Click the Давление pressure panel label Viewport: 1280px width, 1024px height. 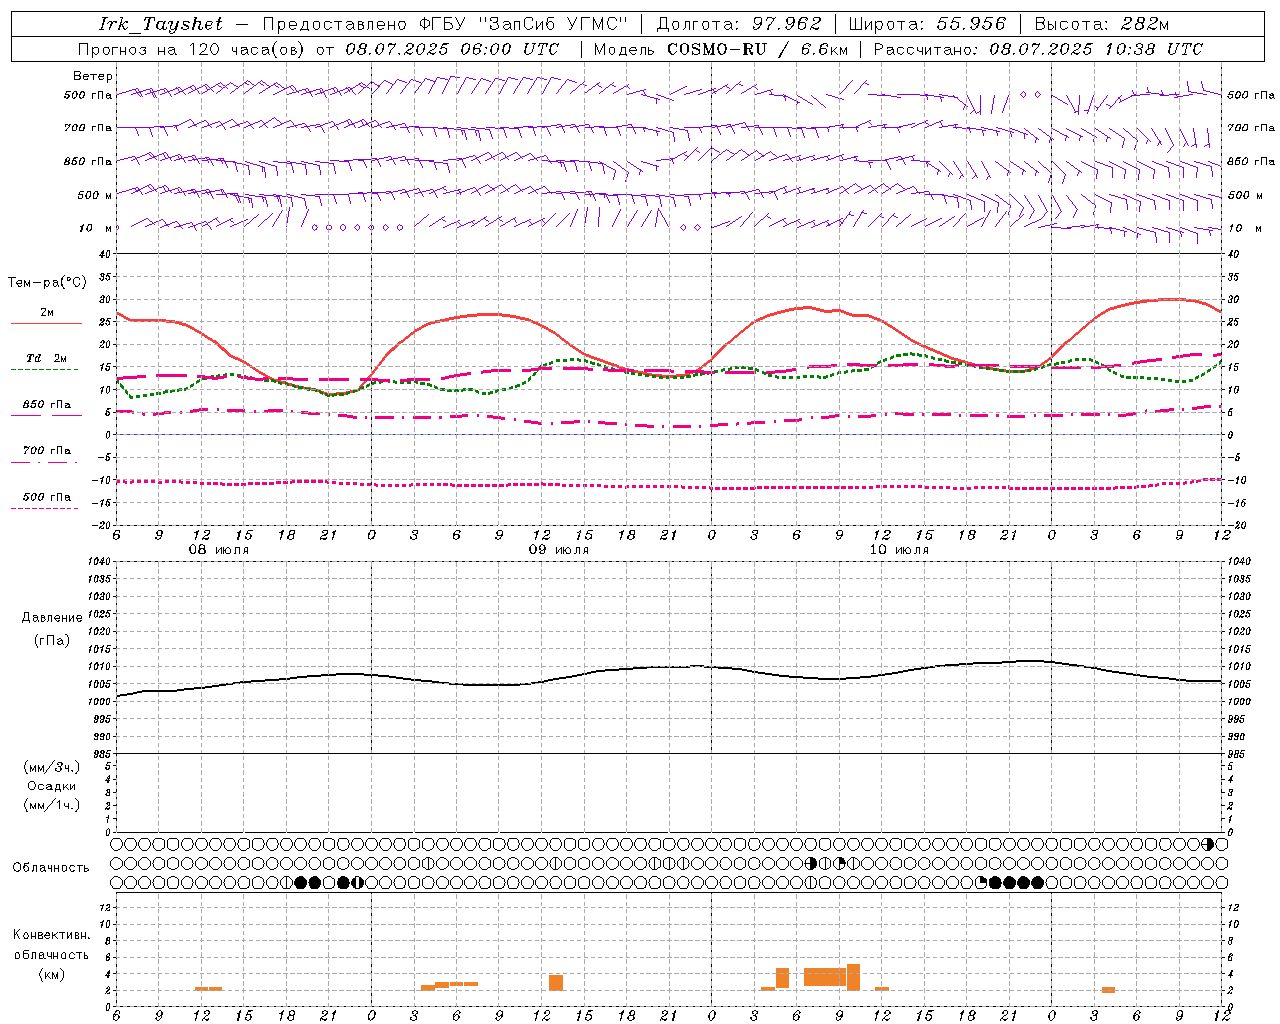[x=52, y=618]
